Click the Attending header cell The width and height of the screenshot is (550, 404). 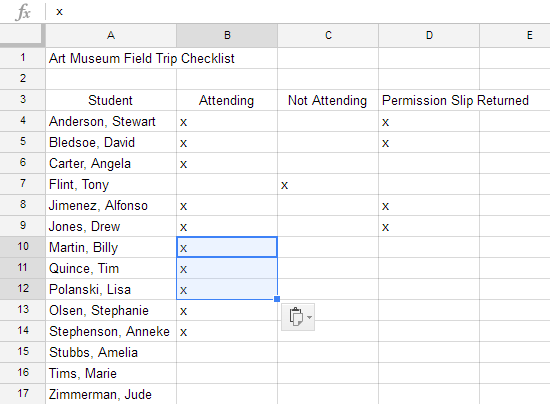click(x=227, y=100)
